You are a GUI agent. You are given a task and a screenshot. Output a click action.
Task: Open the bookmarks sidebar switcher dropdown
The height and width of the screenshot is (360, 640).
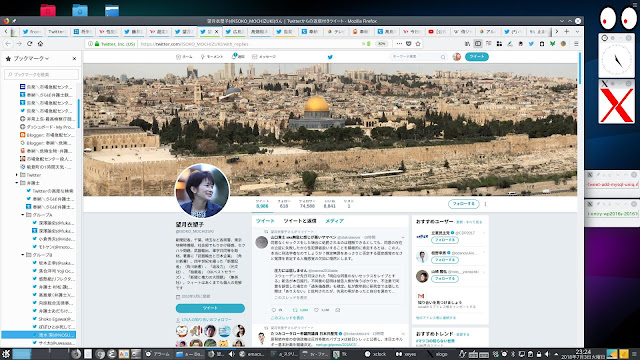click(x=31, y=58)
